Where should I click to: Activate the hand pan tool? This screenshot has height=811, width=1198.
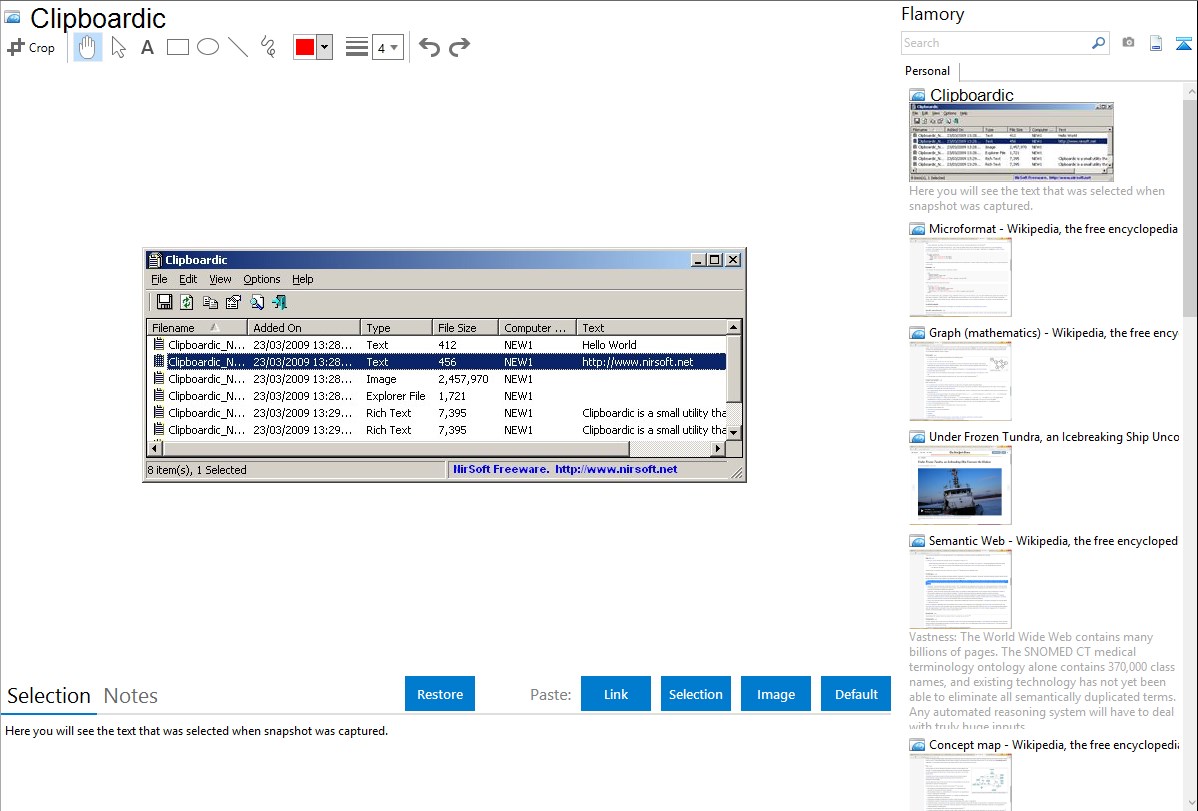[x=88, y=47]
